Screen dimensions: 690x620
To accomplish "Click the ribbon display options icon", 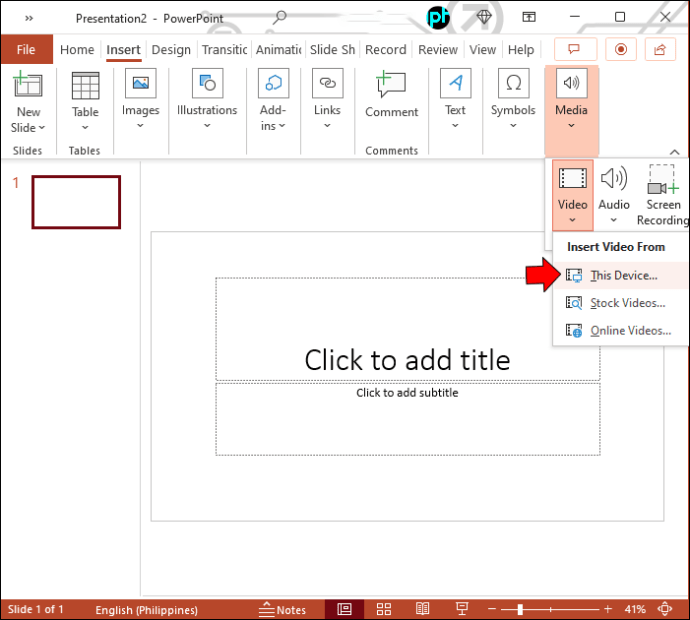I will point(529,17).
